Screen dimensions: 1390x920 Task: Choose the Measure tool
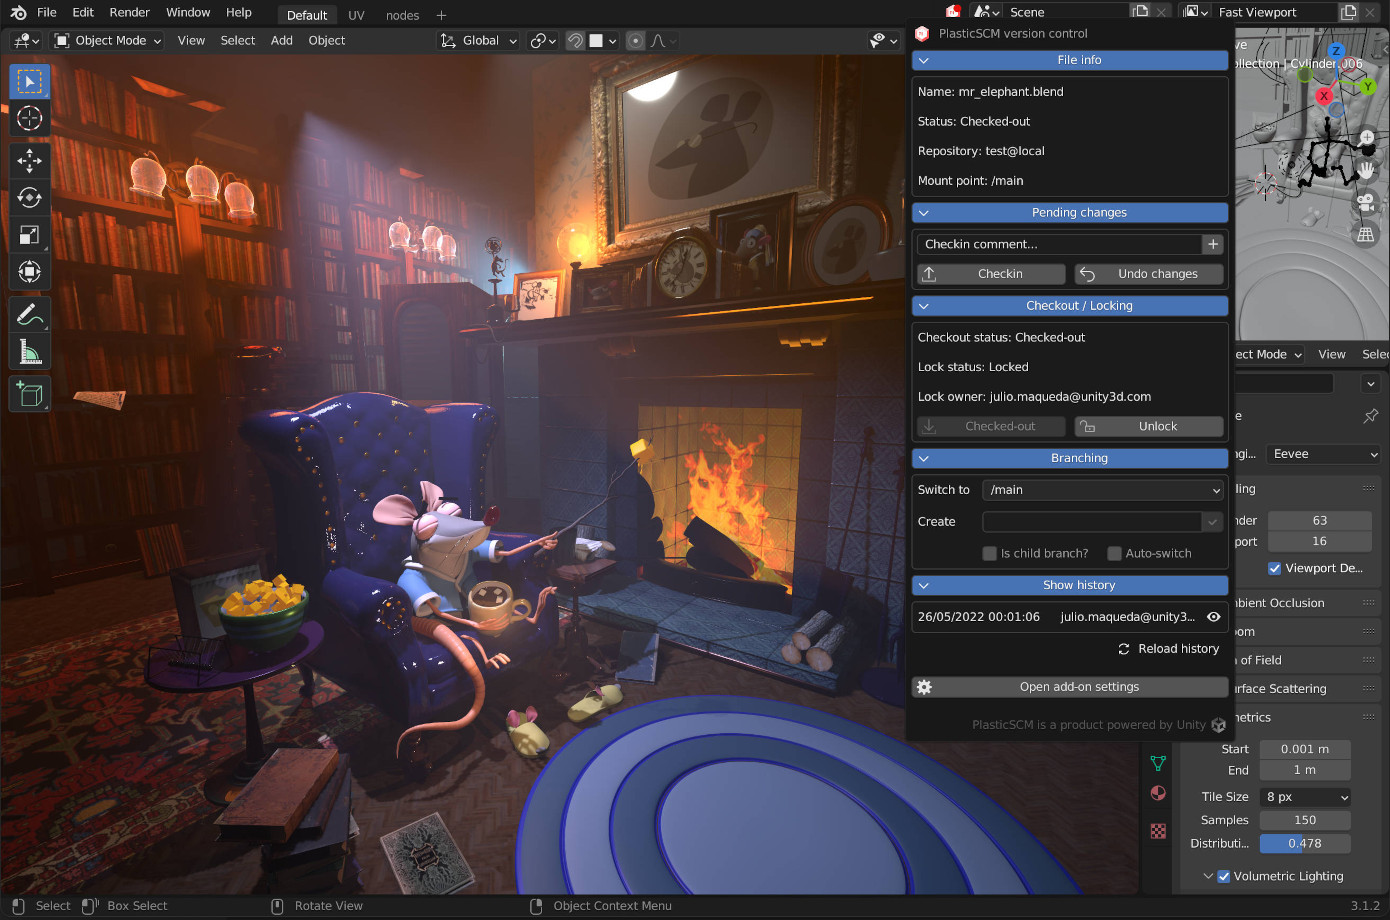click(x=29, y=351)
